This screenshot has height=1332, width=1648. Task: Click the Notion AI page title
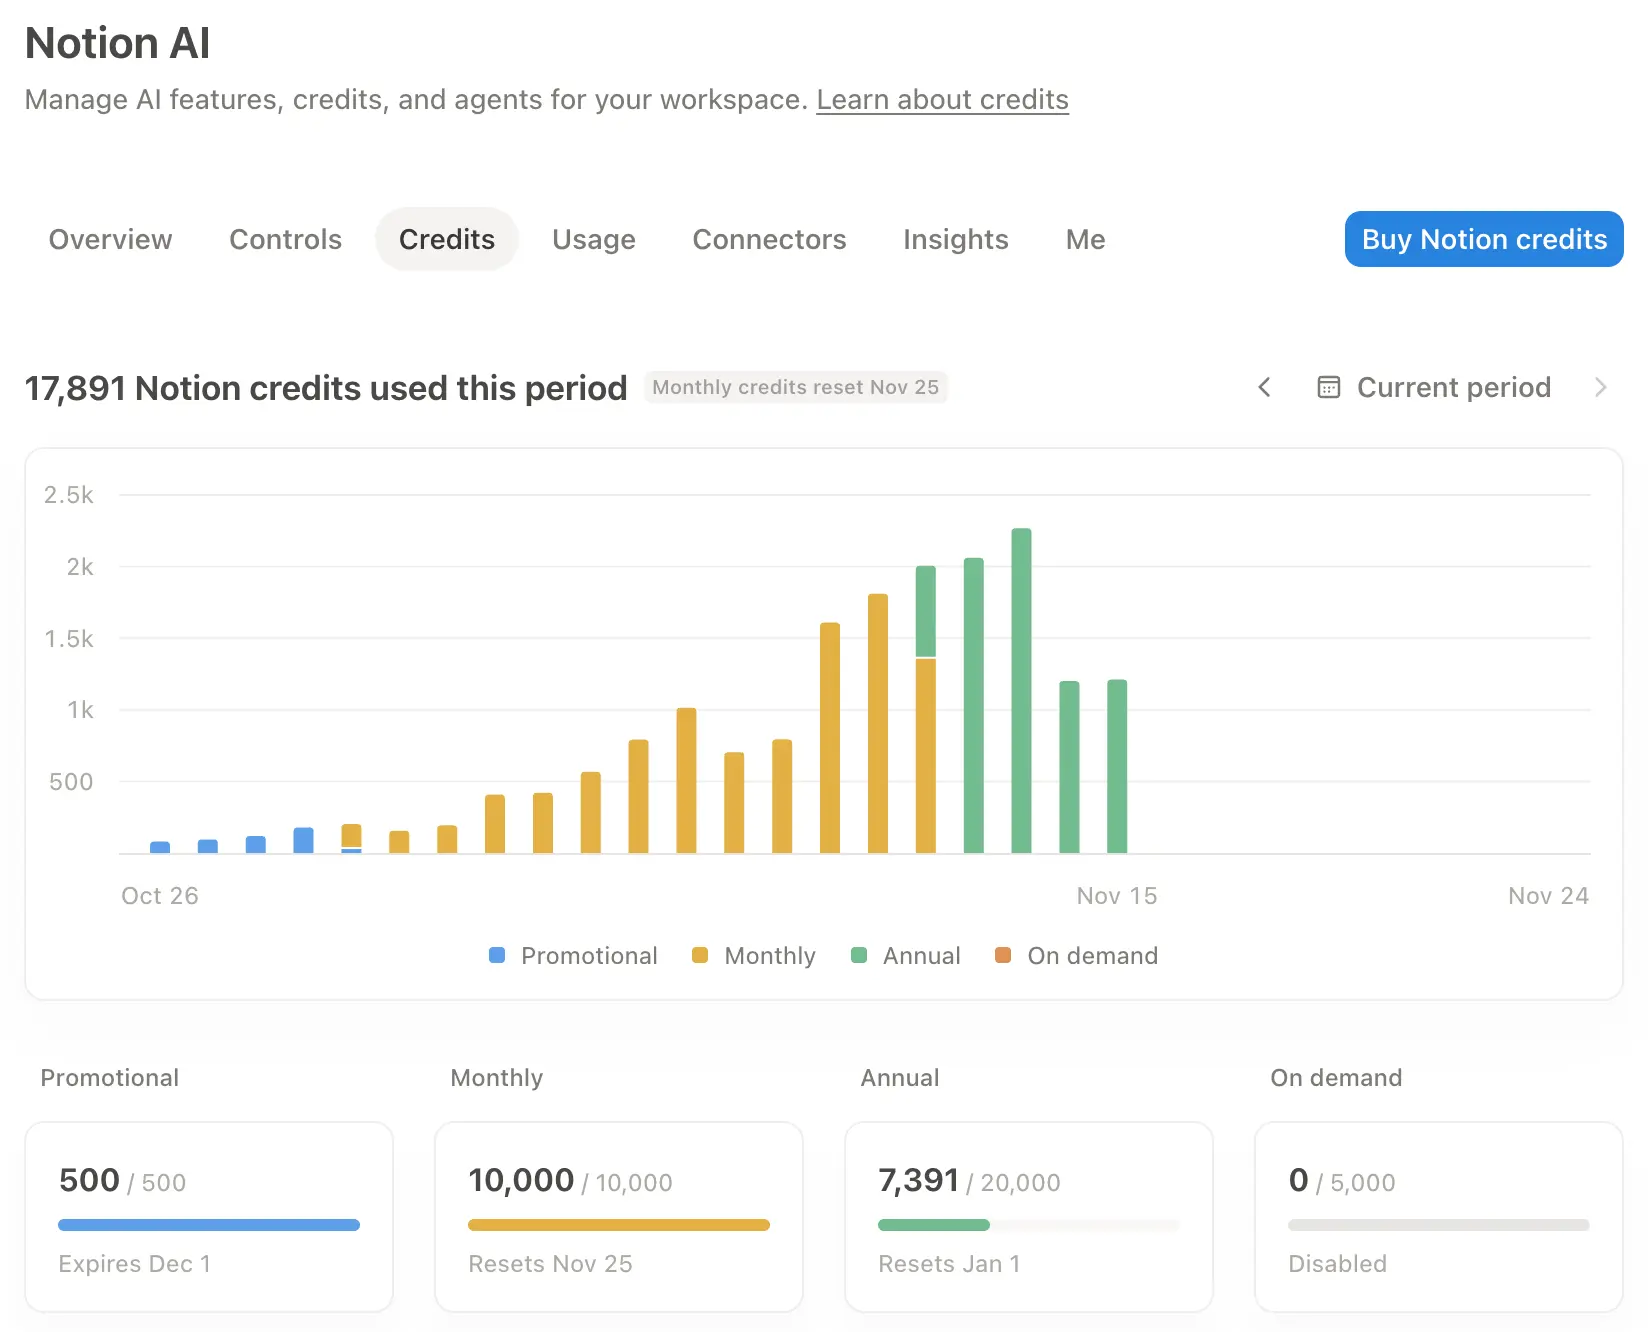point(118,43)
